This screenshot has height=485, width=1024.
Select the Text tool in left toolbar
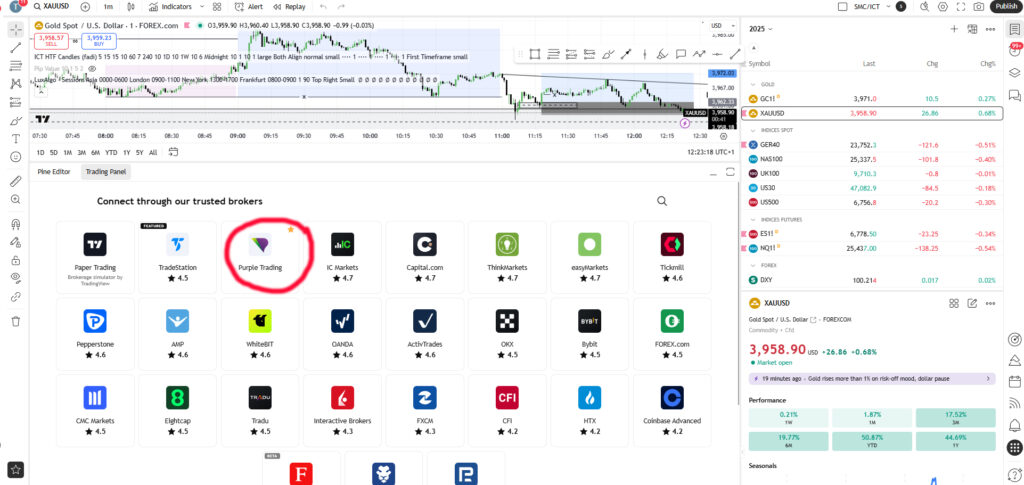(15, 138)
